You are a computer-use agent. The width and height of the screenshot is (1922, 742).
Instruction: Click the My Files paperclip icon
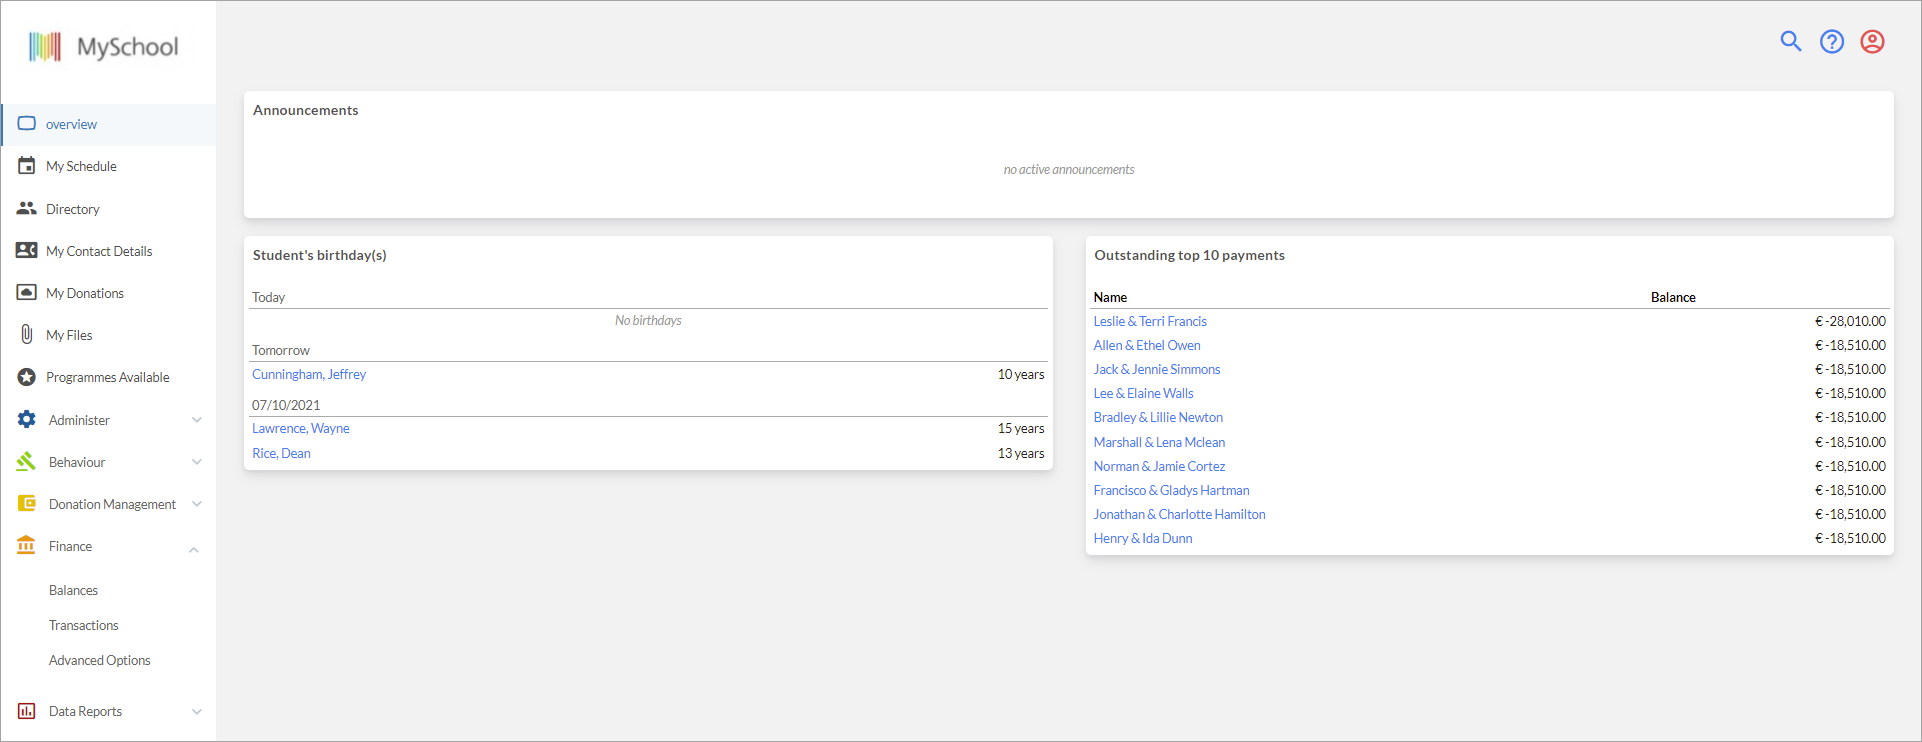click(x=27, y=334)
